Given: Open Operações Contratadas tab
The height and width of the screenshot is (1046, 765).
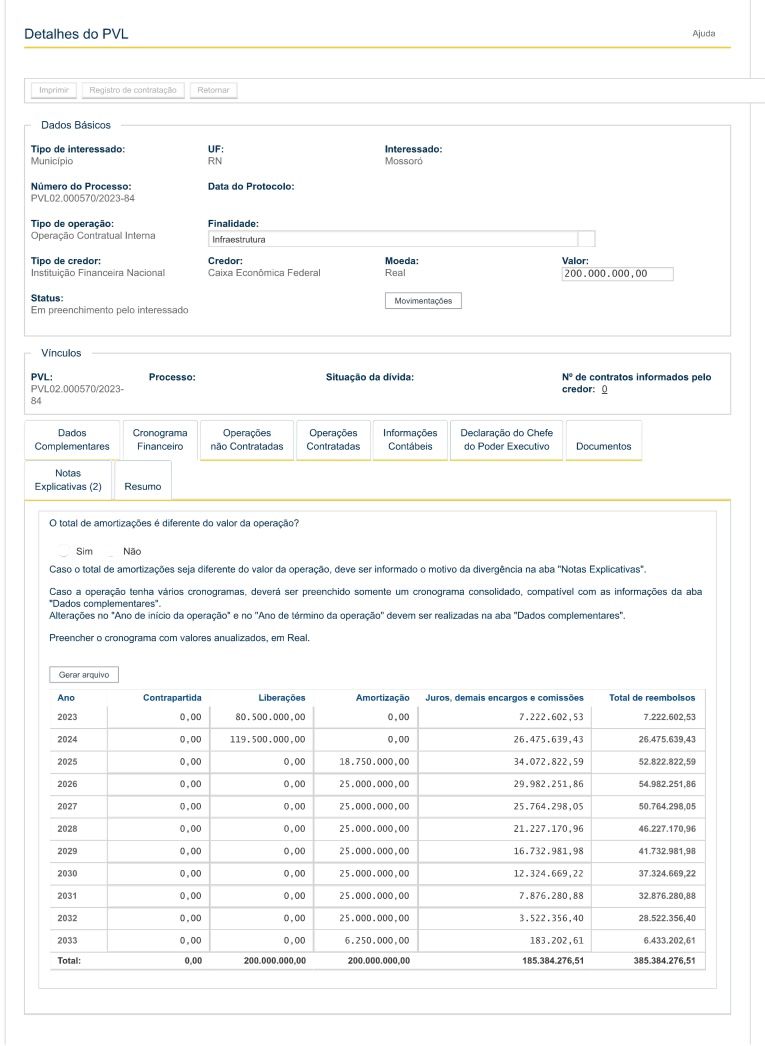Looking at the screenshot, I should 333,440.
